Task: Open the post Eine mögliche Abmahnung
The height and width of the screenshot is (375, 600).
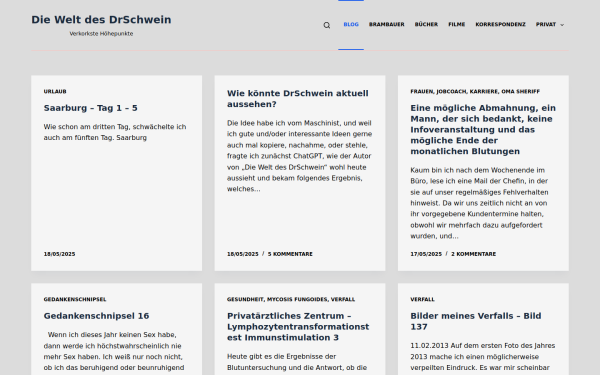Action: click(x=483, y=129)
